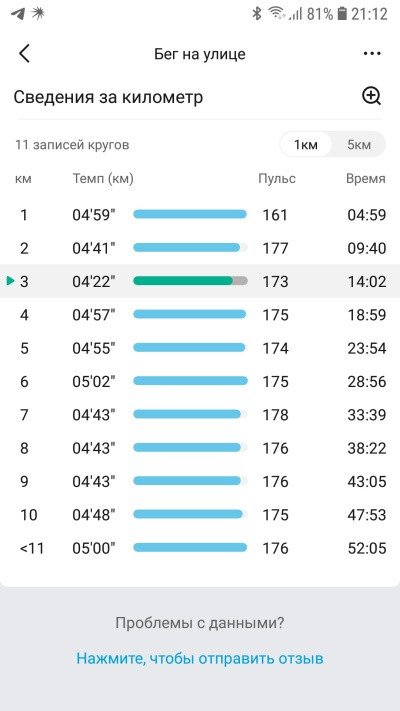Tap the Бег на улице title
The width and height of the screenshot is (400, 711).
coord(200,54)
